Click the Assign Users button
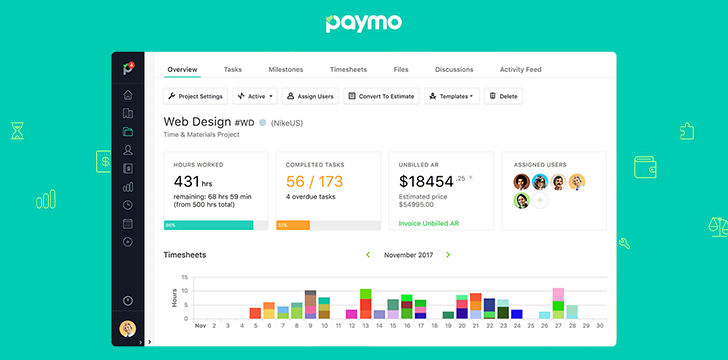This screenshot has height=360, width=728. (310, 96)
